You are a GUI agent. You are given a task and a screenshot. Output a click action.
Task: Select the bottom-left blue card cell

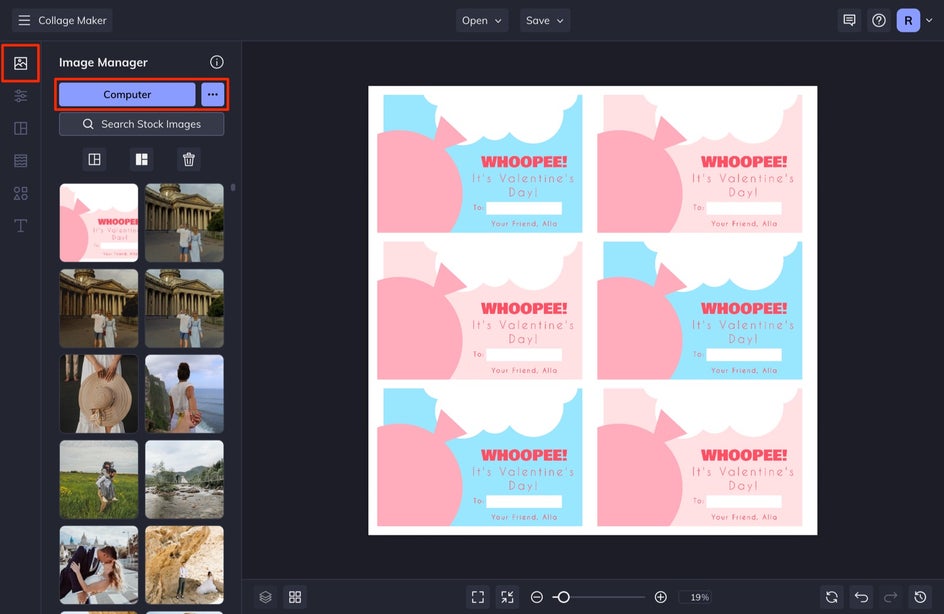click(x=480, y=457)
